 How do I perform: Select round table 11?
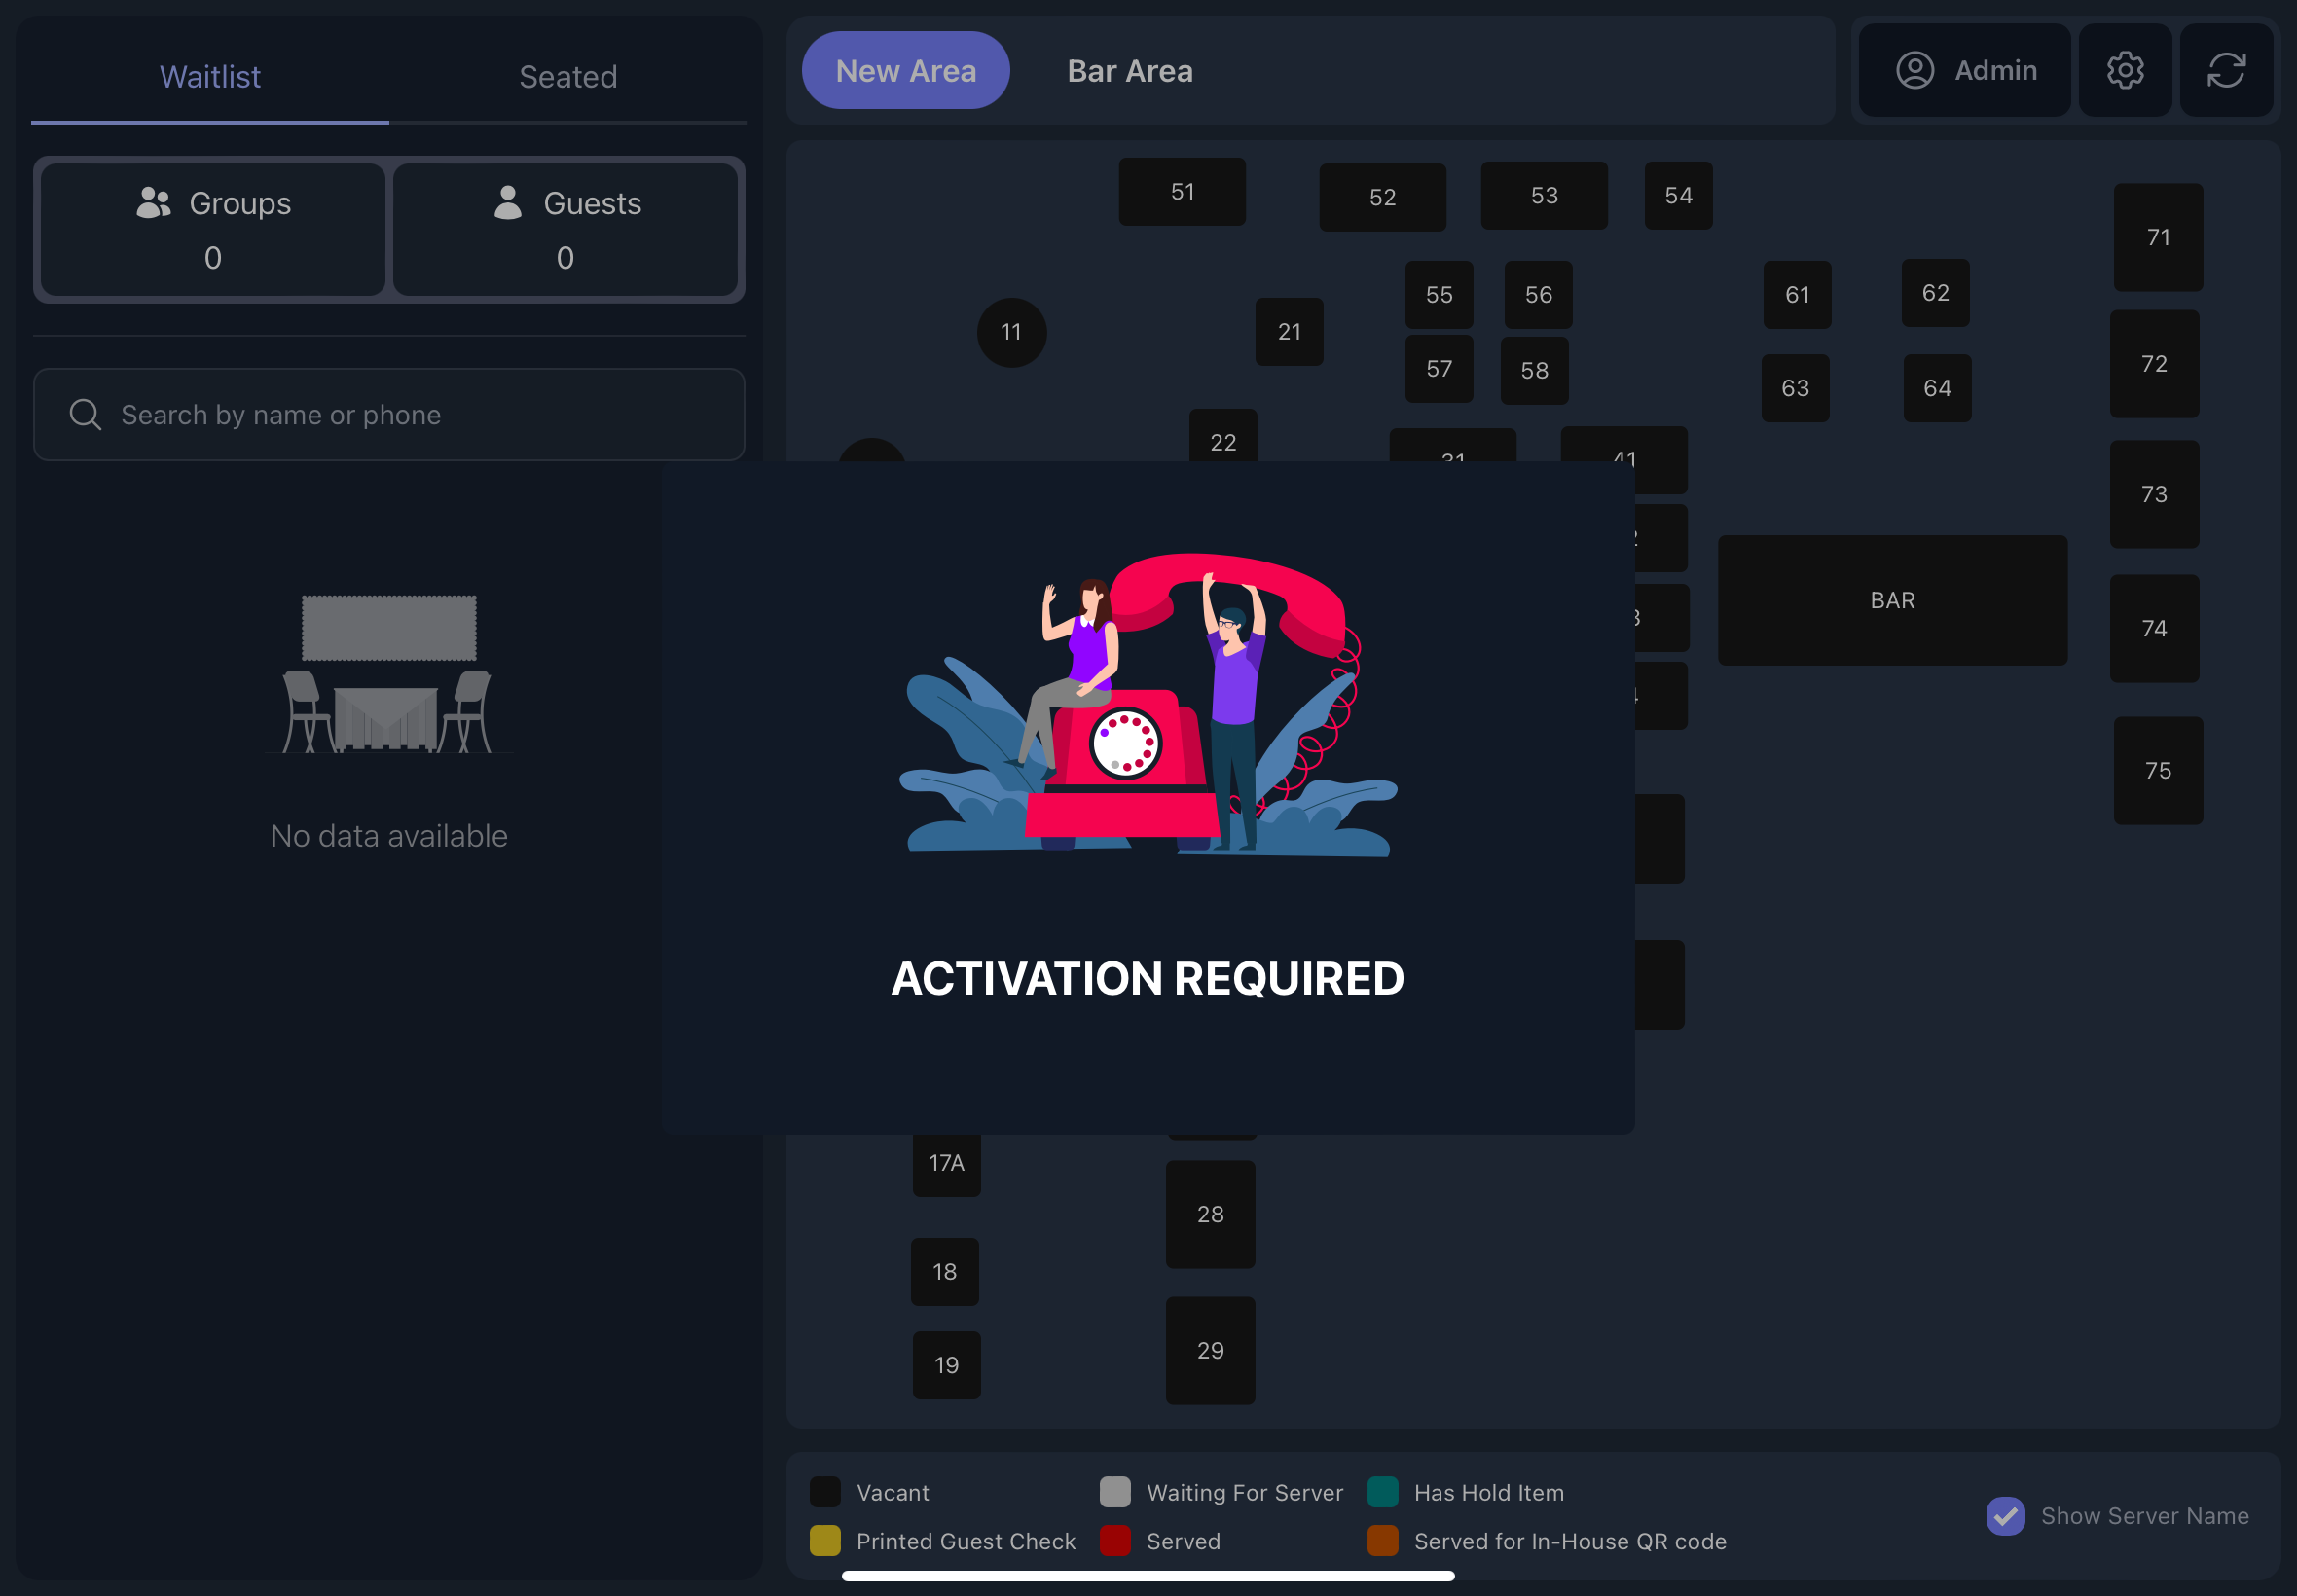coord(1011,332)
